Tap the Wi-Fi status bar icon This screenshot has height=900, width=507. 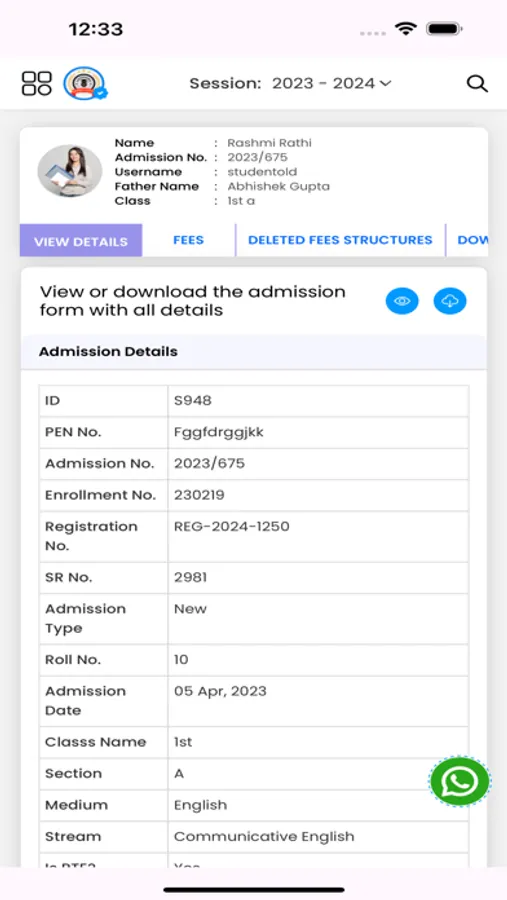click(x=405, y=29)
